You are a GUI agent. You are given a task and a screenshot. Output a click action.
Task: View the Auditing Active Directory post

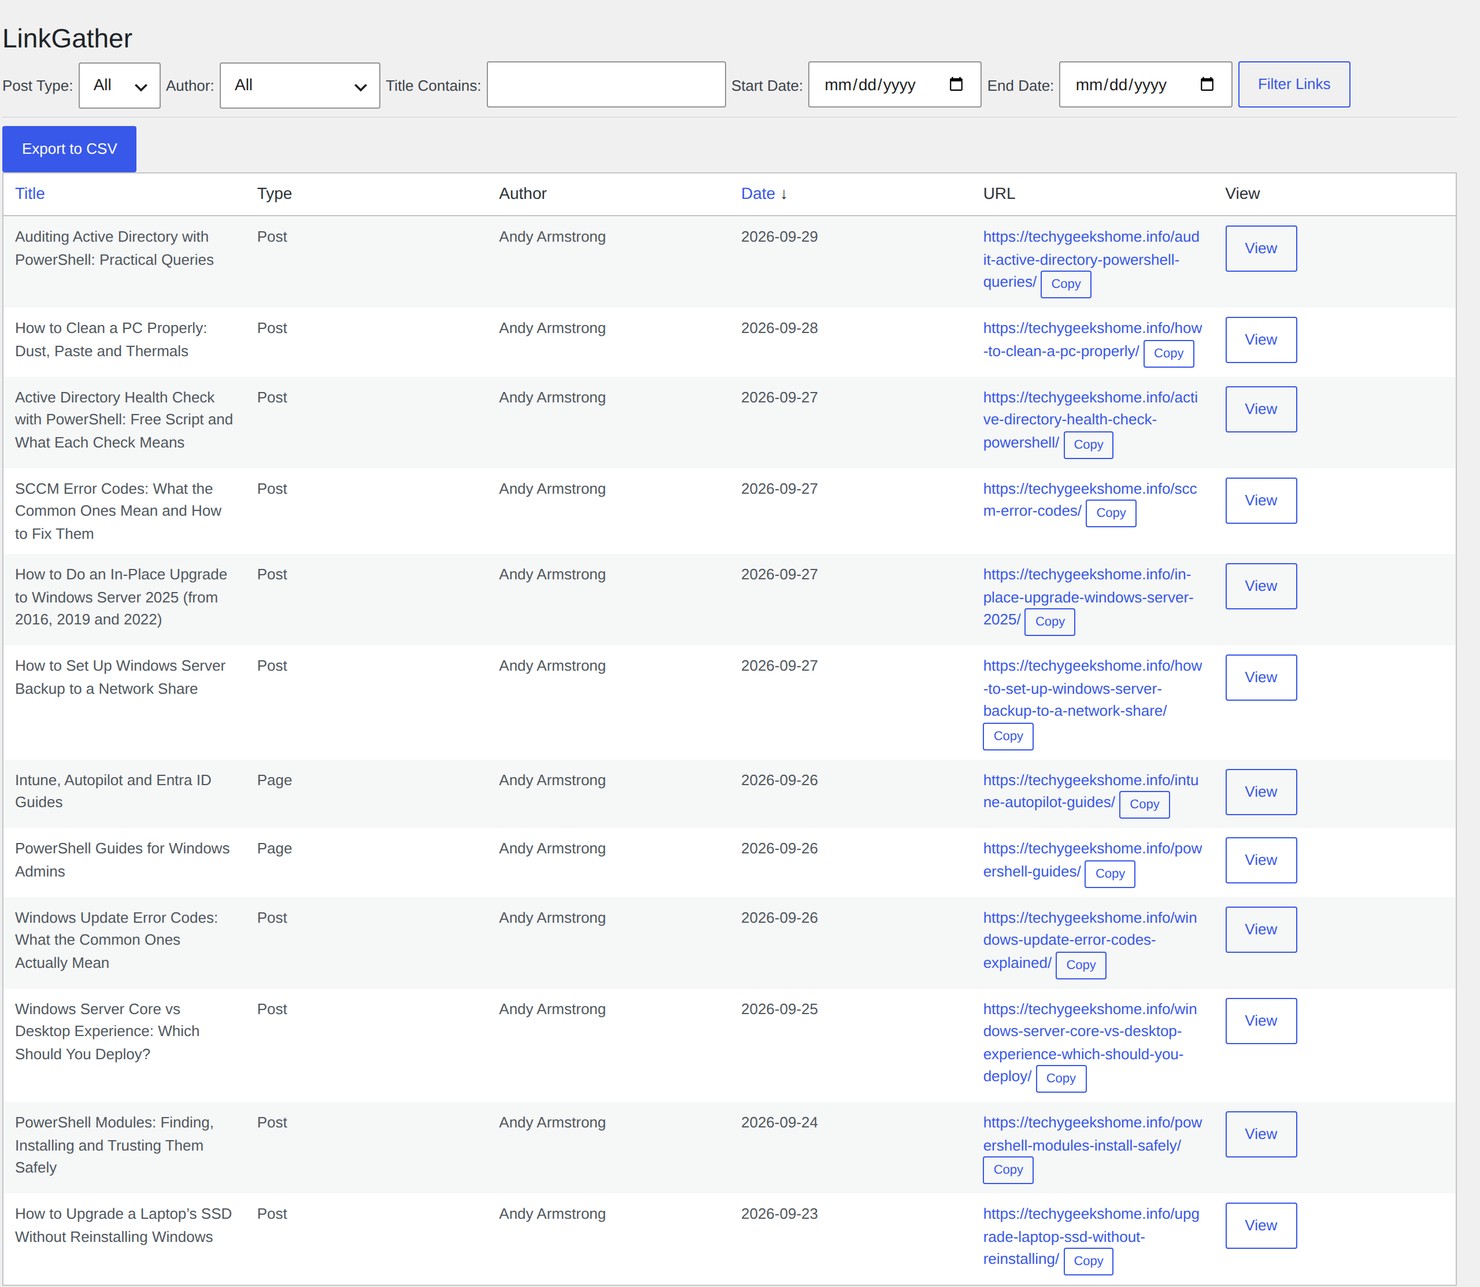[1261, 248]
